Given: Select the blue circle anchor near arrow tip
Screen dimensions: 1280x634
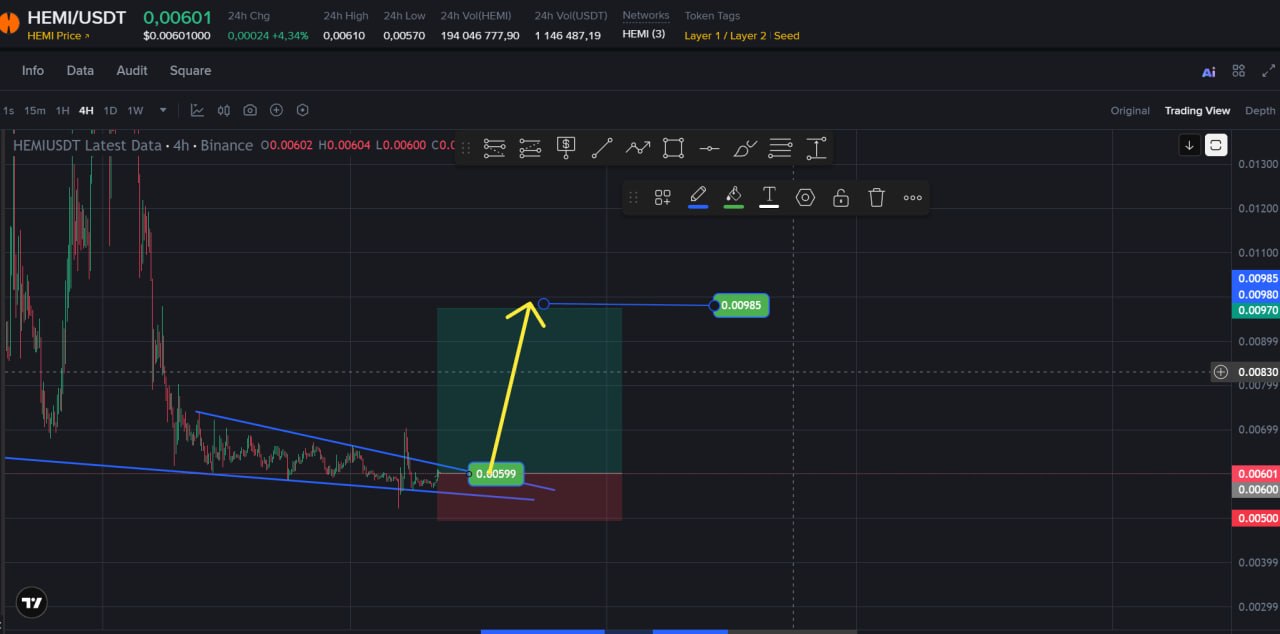Looking at the screenshot, I should (x=544, y=304).
